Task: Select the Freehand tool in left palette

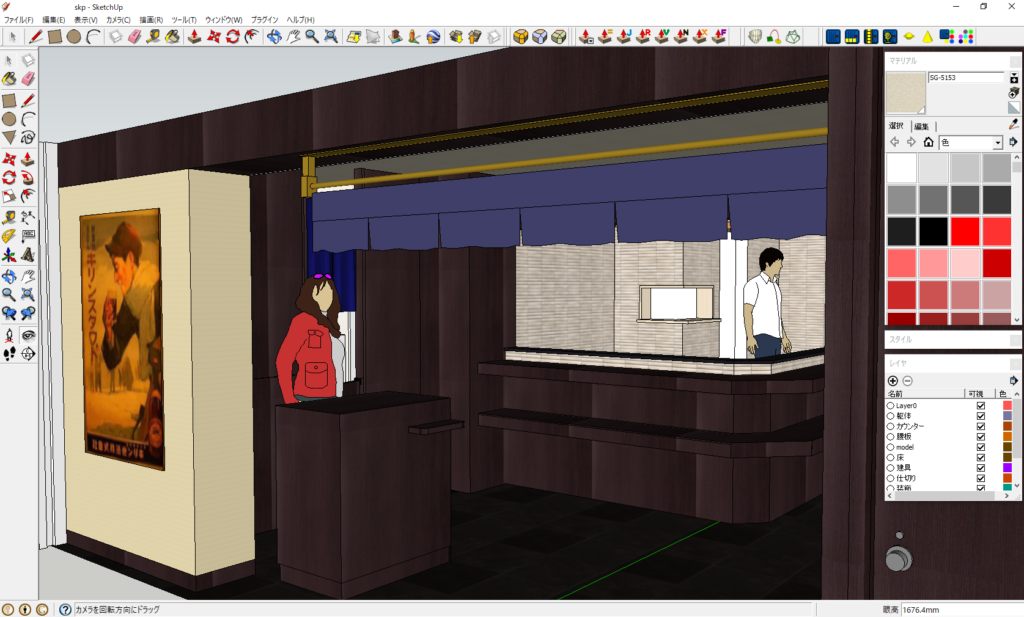Action: coord(28,138)
